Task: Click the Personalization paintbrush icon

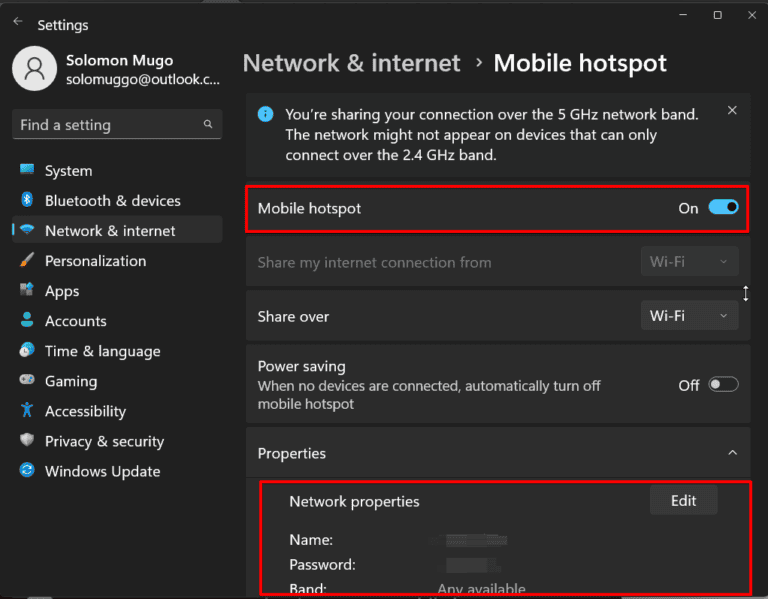Action: coord(27,260)
